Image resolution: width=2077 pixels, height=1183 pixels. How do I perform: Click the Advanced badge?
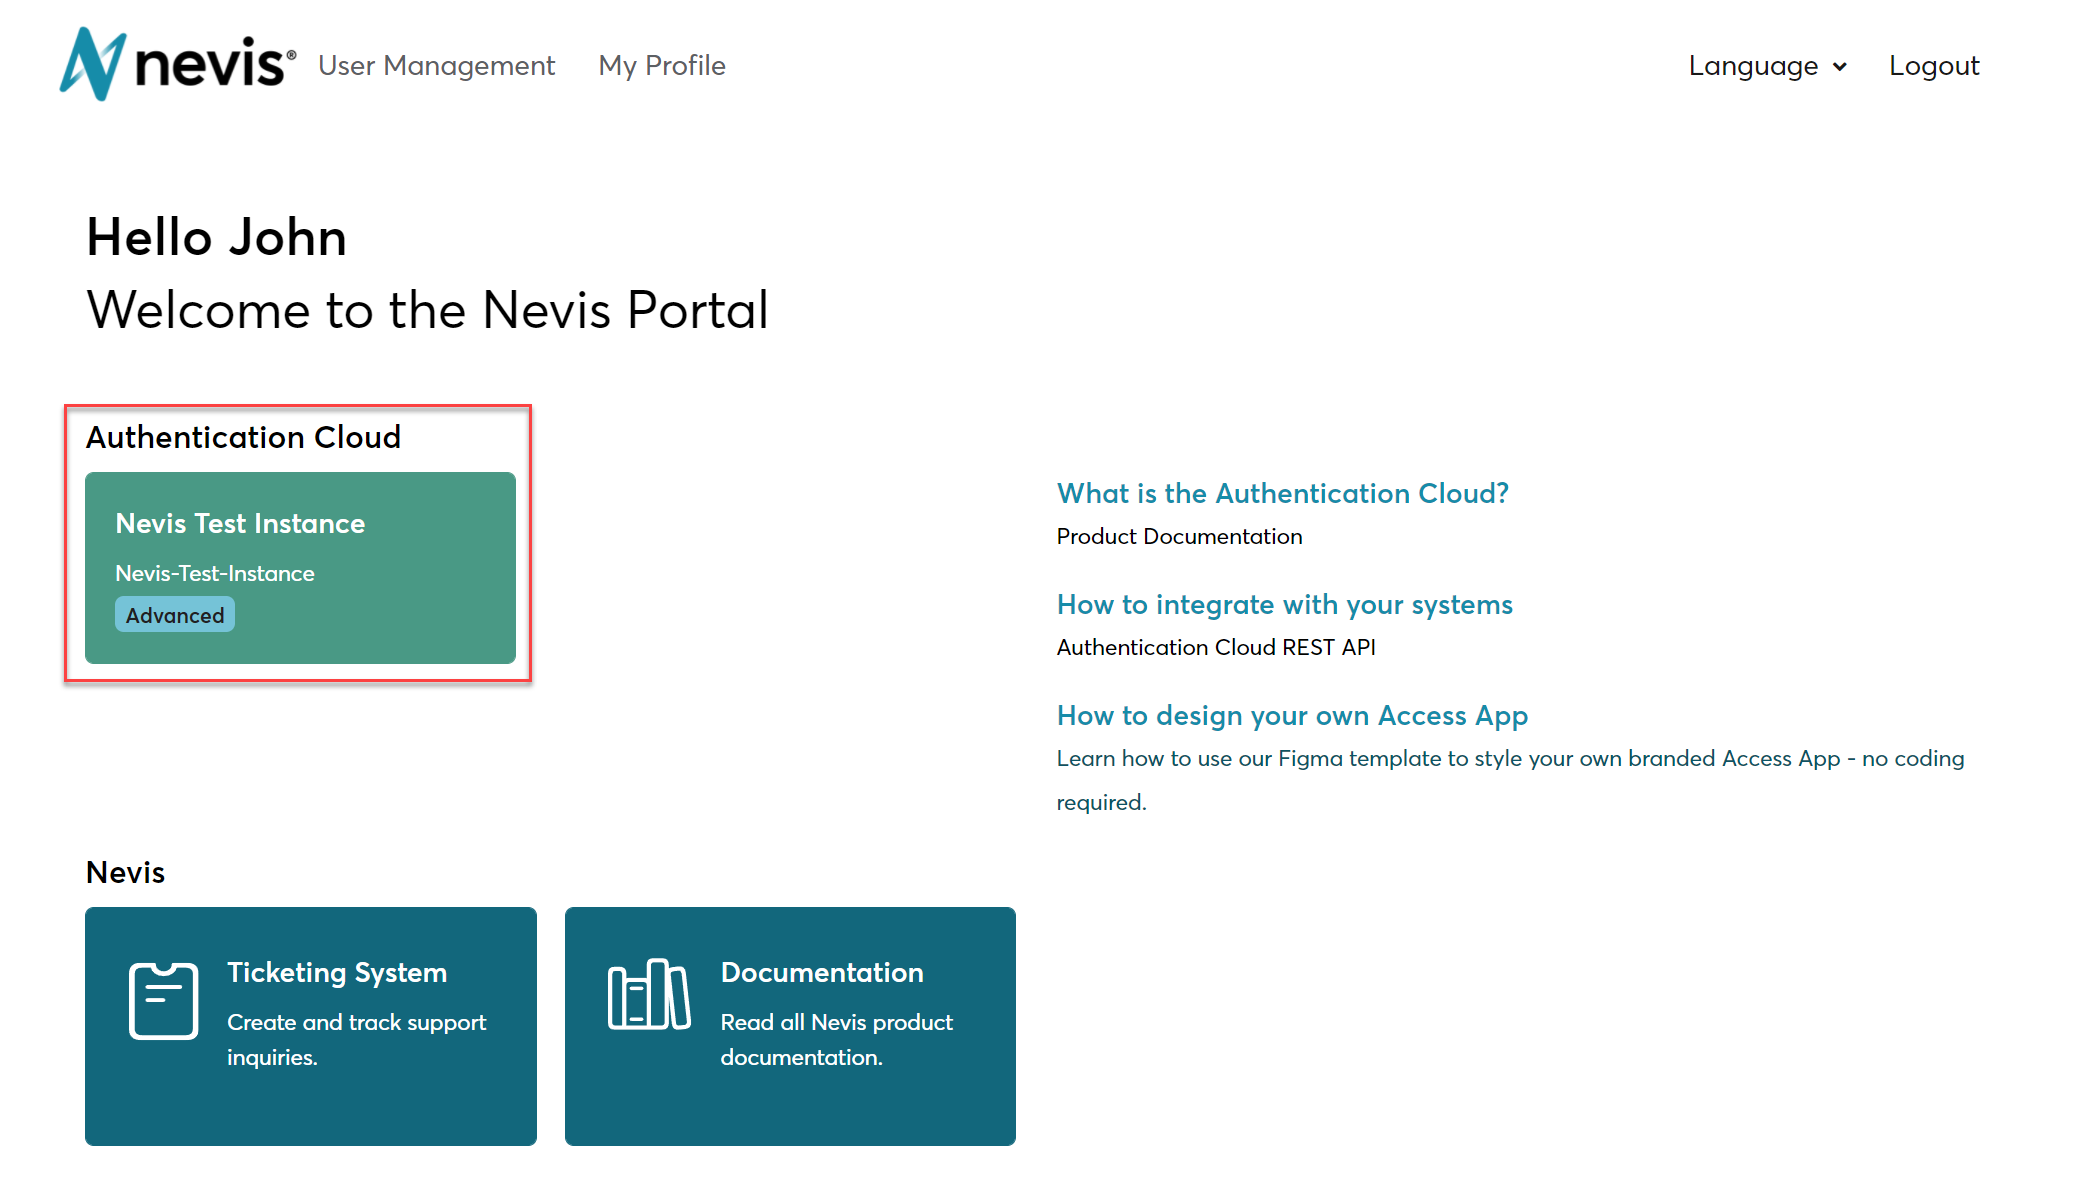[x=175, y=615]
